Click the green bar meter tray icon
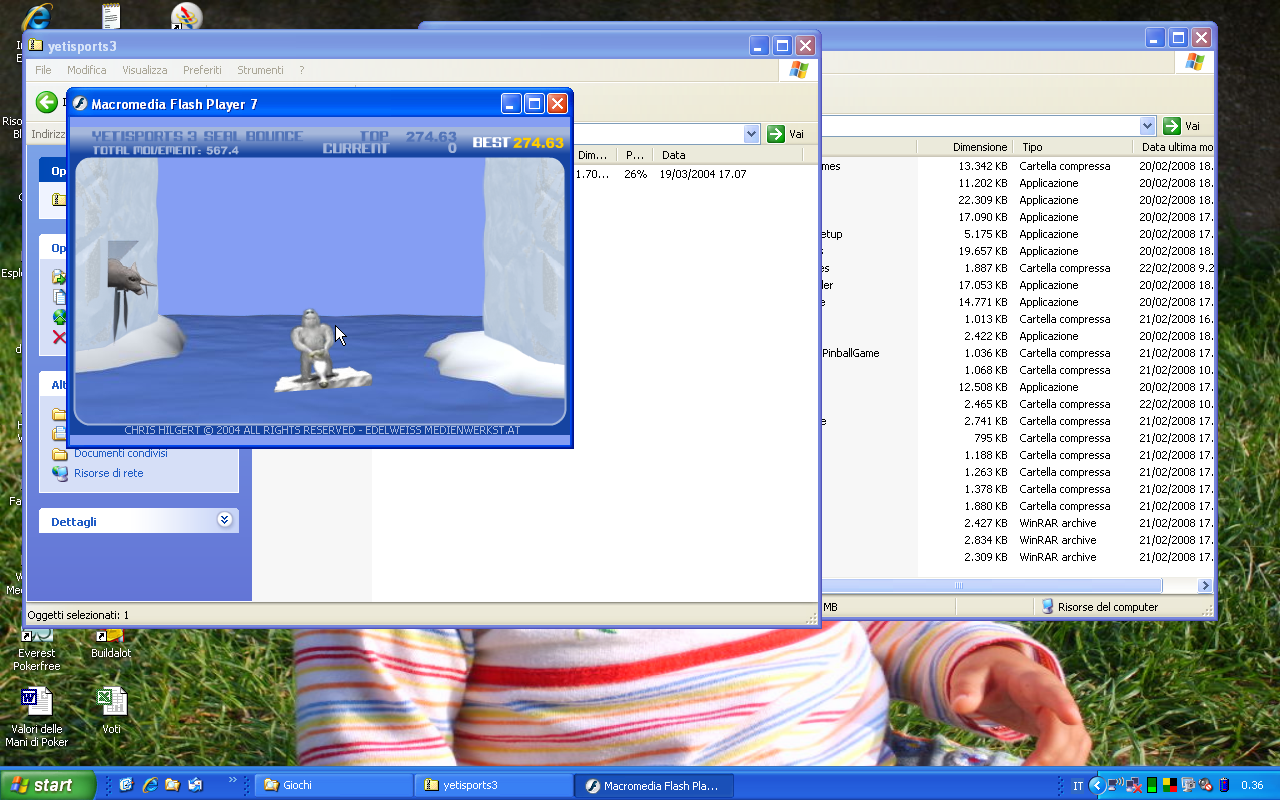Screen dimensions: 1280x800 (1152, 785)
